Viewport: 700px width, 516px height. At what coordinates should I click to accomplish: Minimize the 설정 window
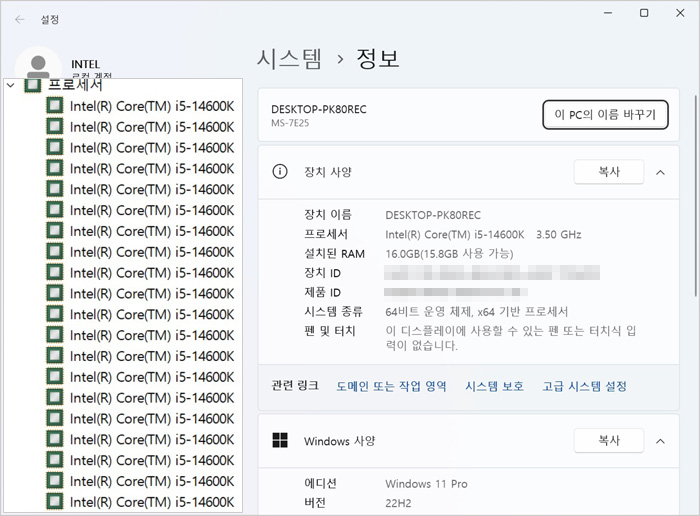pos(608,13)
